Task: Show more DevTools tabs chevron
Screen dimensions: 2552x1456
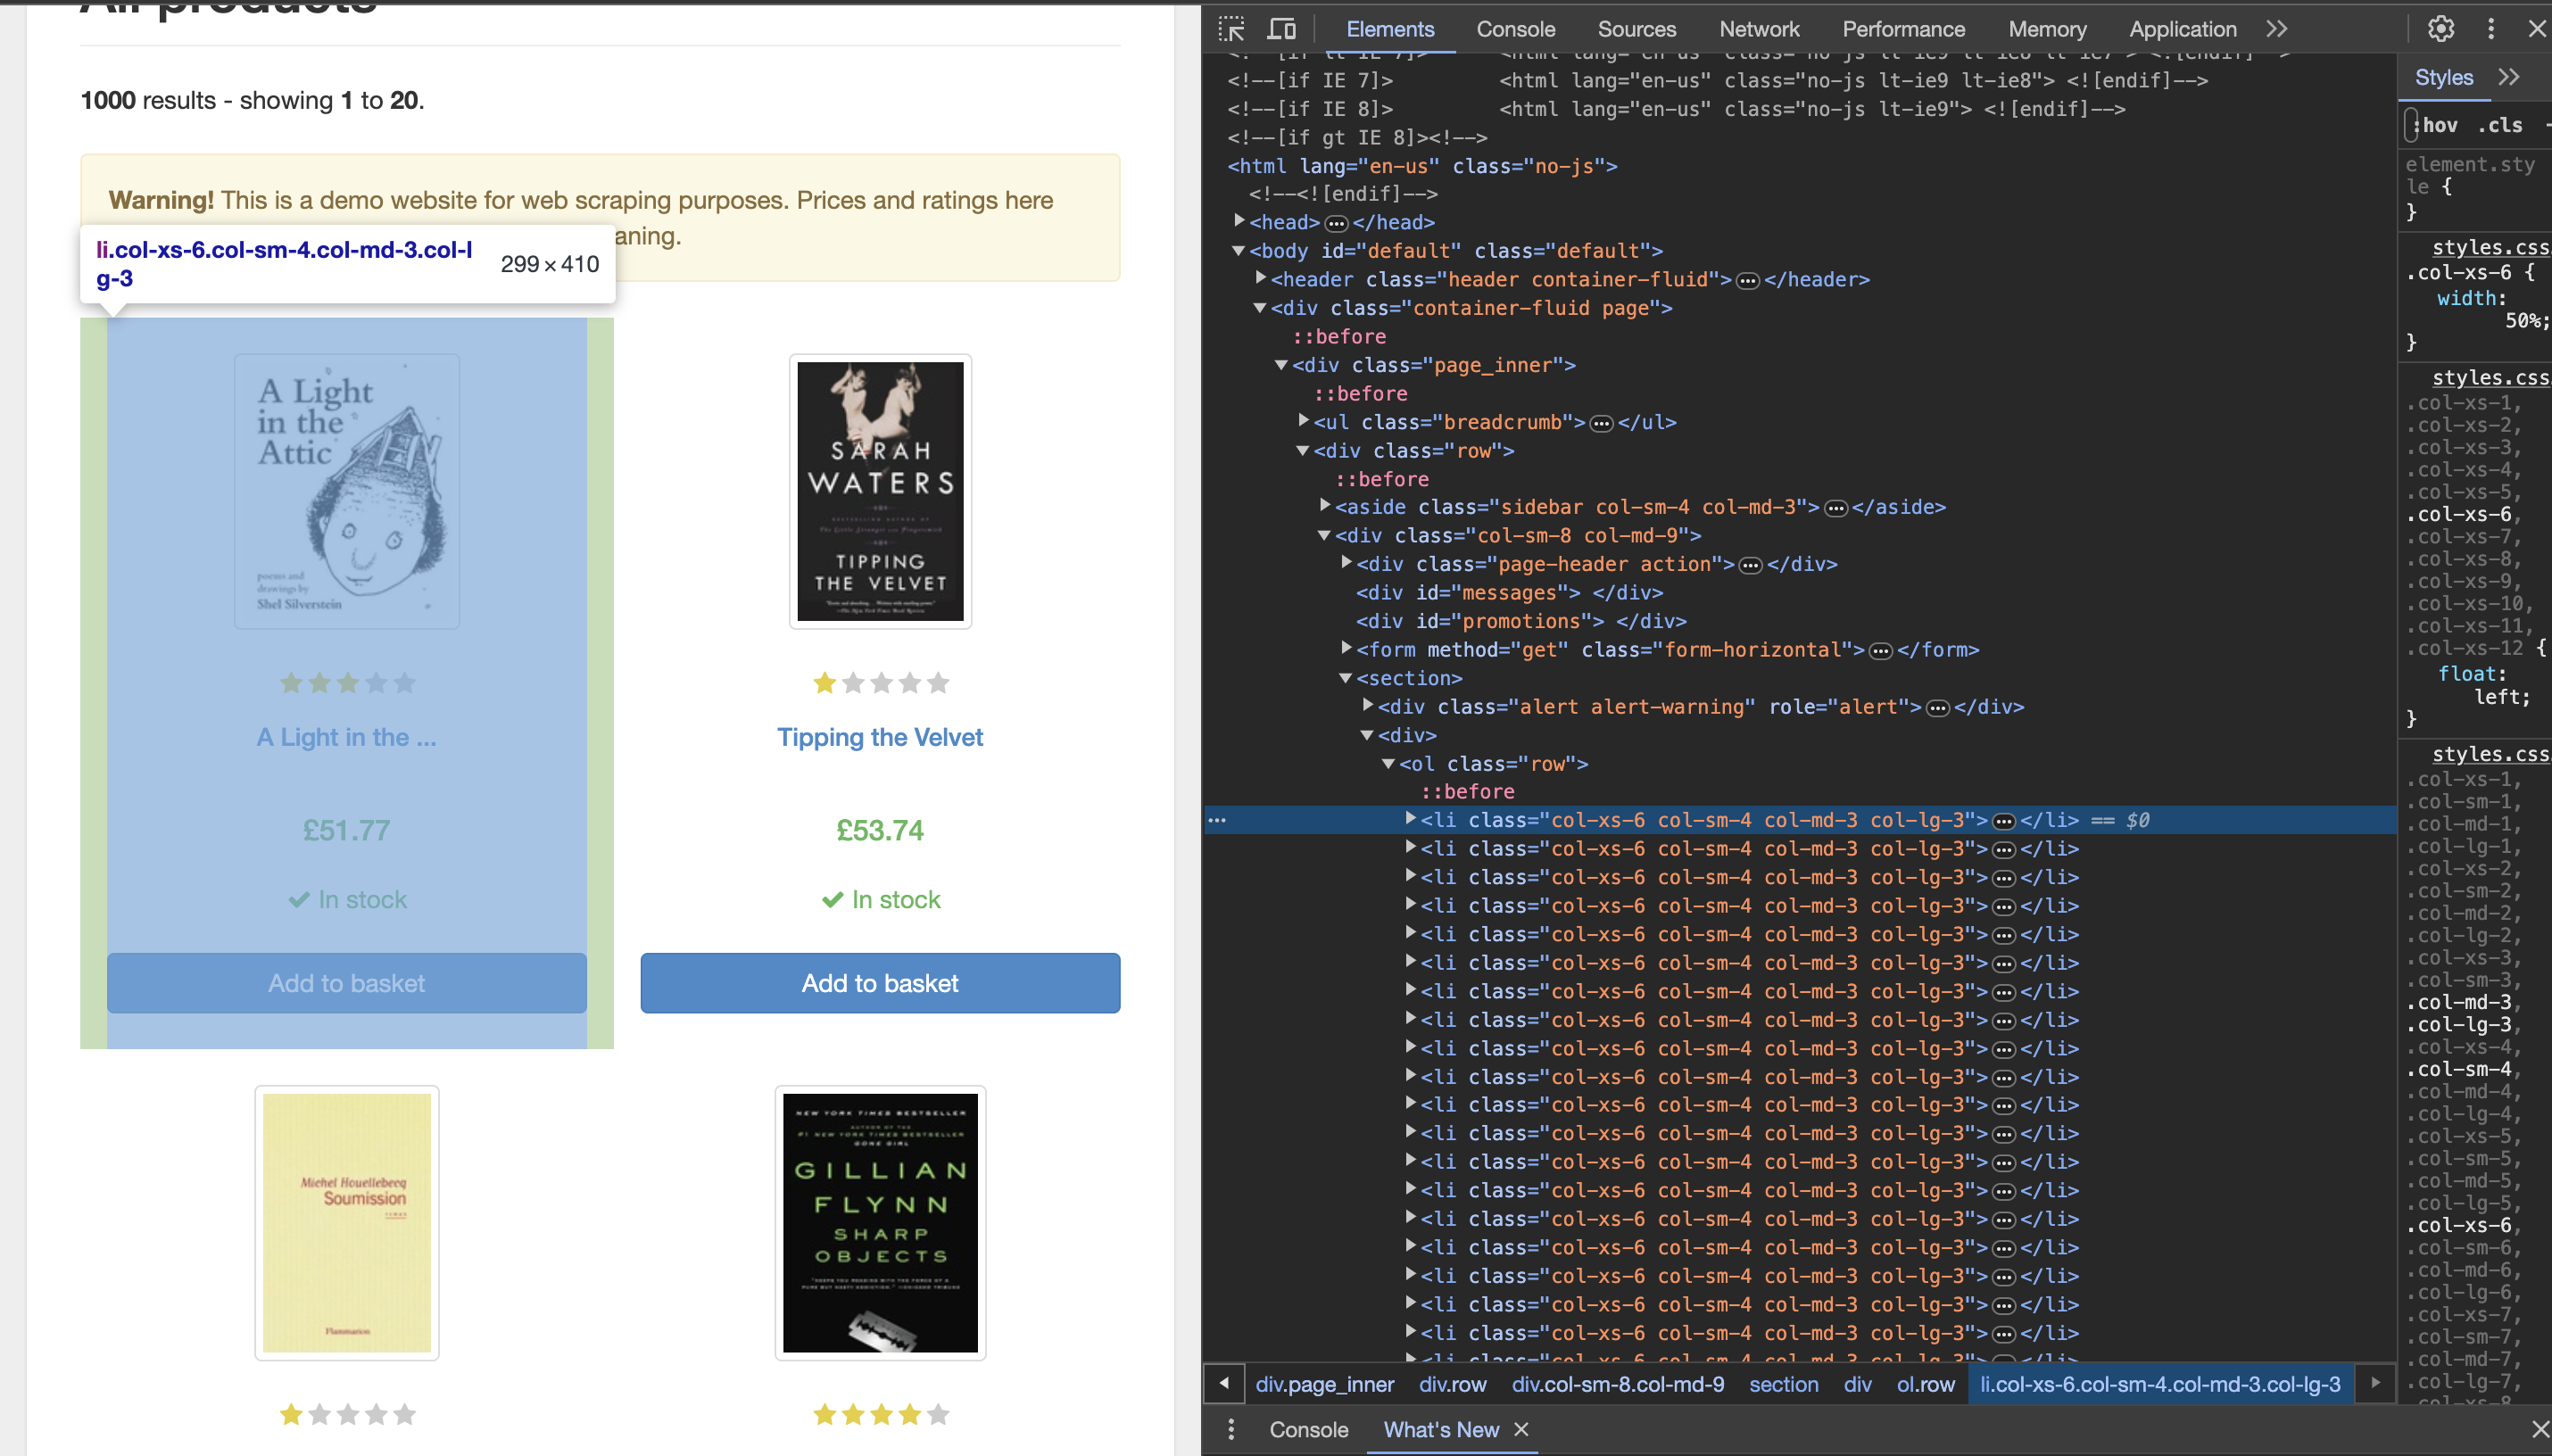Action: (2277, 29)
